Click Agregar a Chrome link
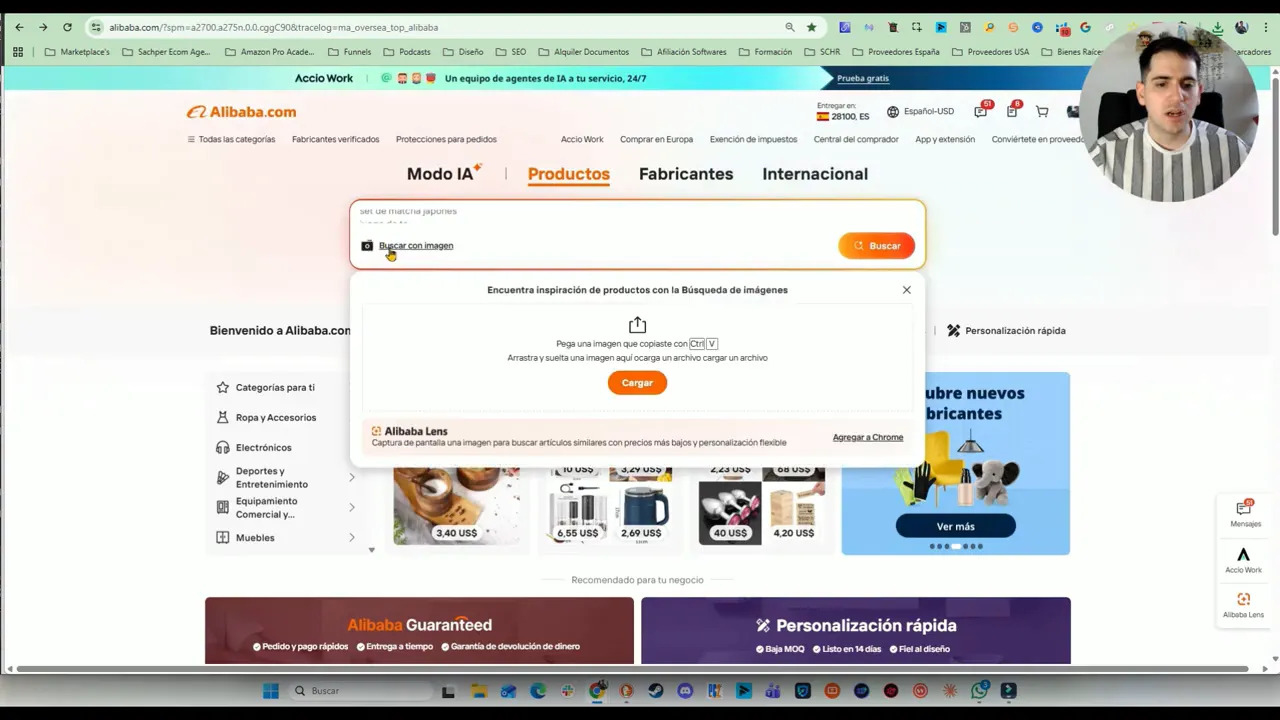This screenshot has height=720, width=1280. click(x=868, y=437)
